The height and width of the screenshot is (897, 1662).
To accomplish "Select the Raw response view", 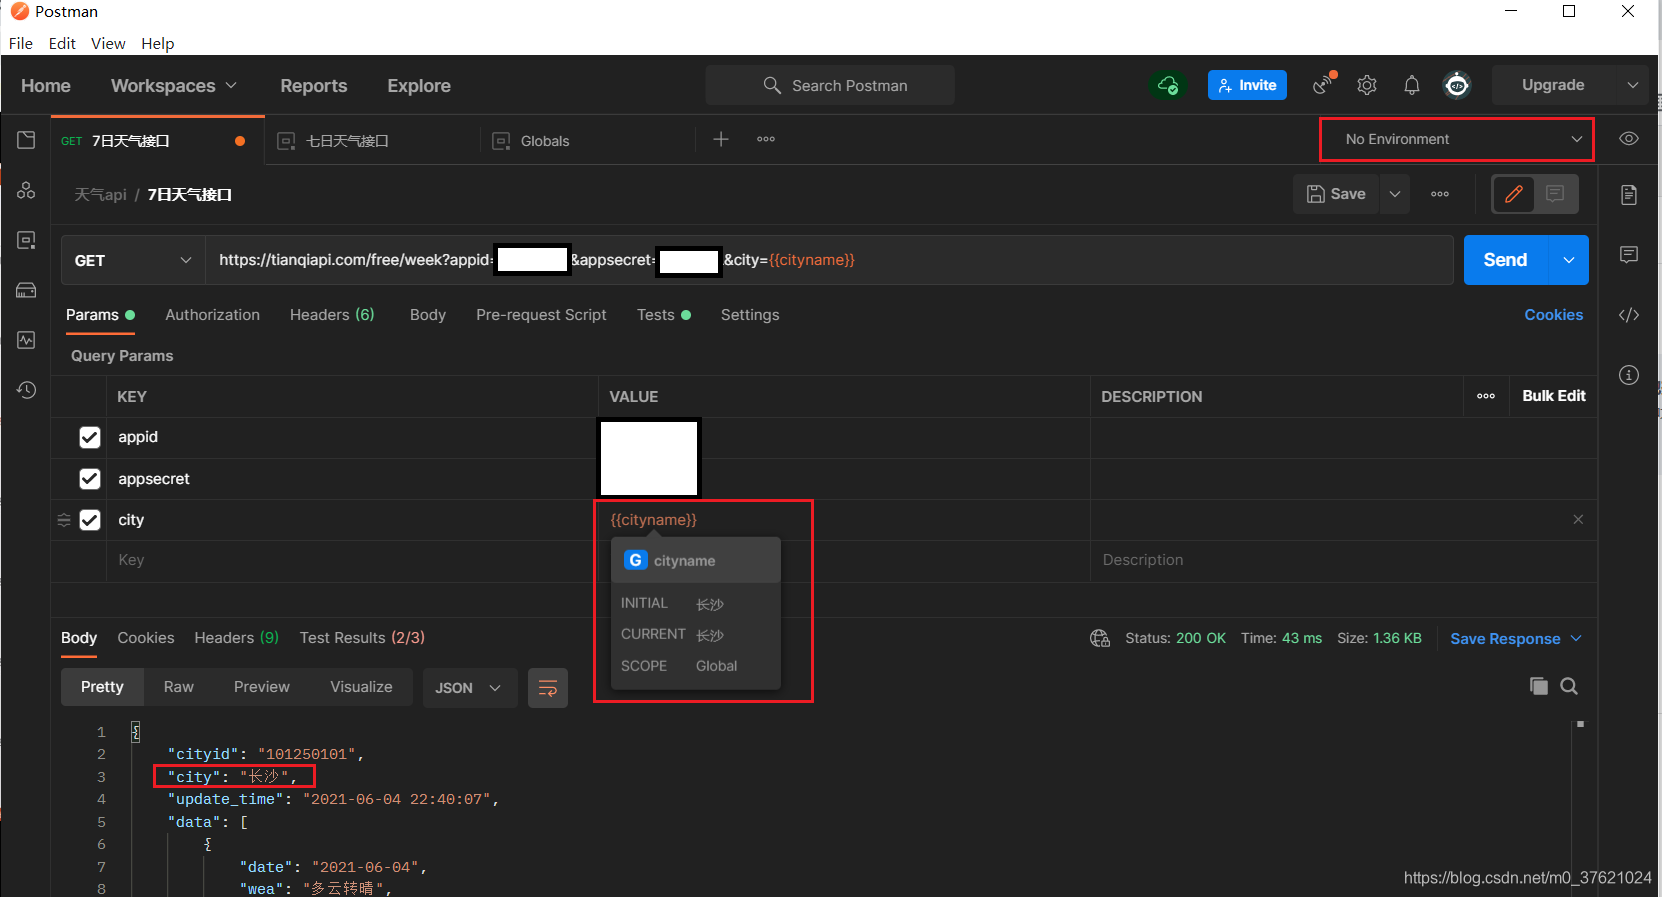I will tap(179, 687).
